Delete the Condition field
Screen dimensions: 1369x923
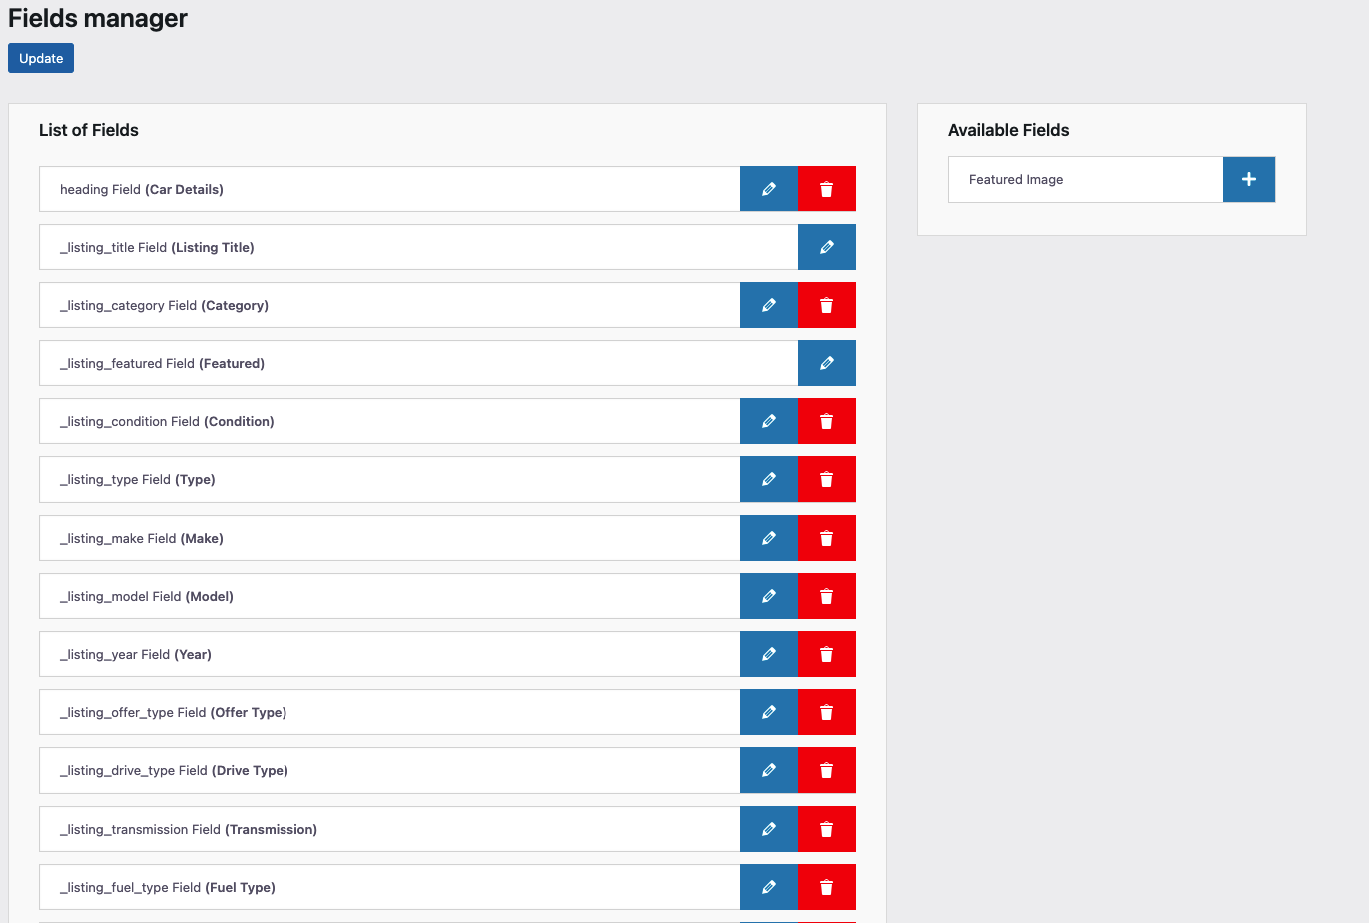[x=826, y=421]
